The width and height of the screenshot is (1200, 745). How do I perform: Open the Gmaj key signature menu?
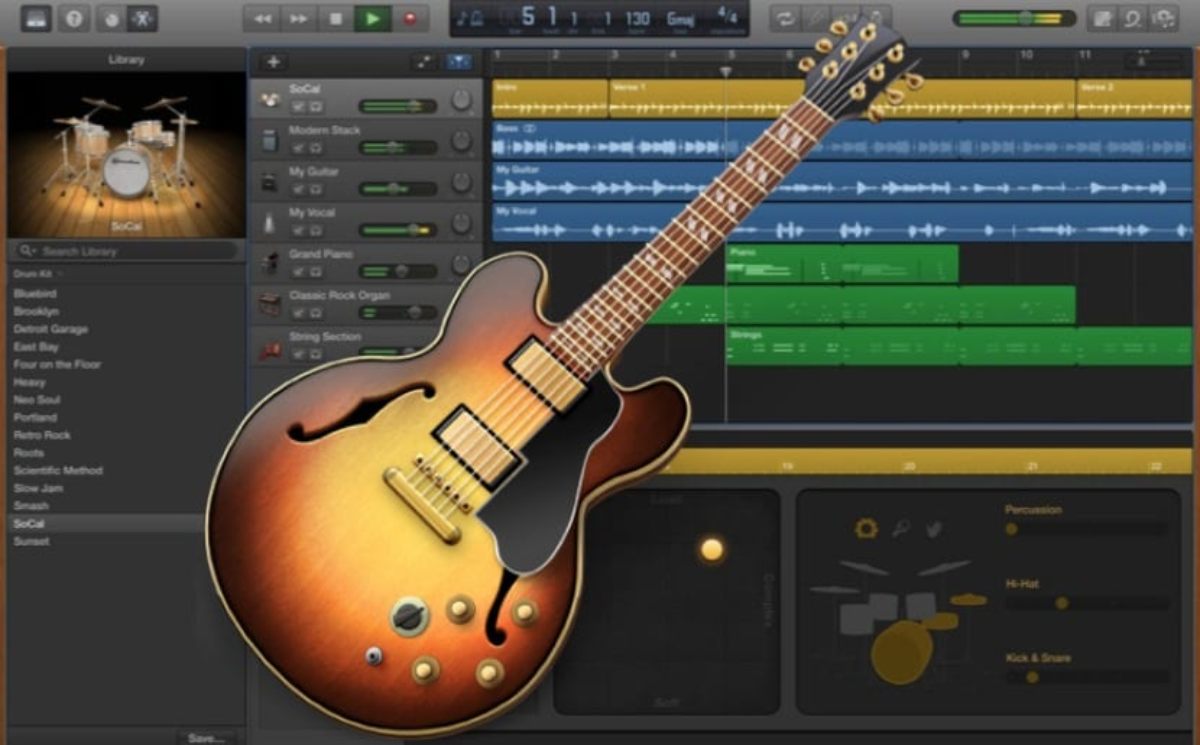(683, 18)
